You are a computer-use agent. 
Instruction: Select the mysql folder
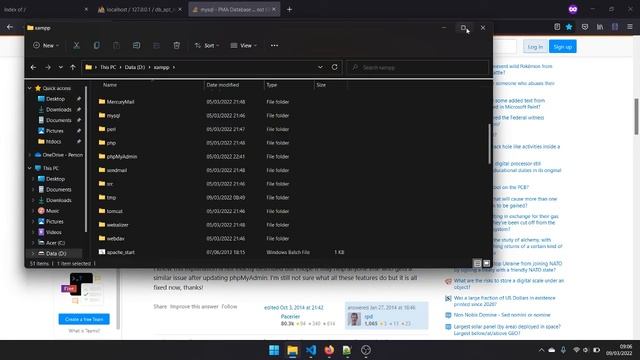[113, 116]
